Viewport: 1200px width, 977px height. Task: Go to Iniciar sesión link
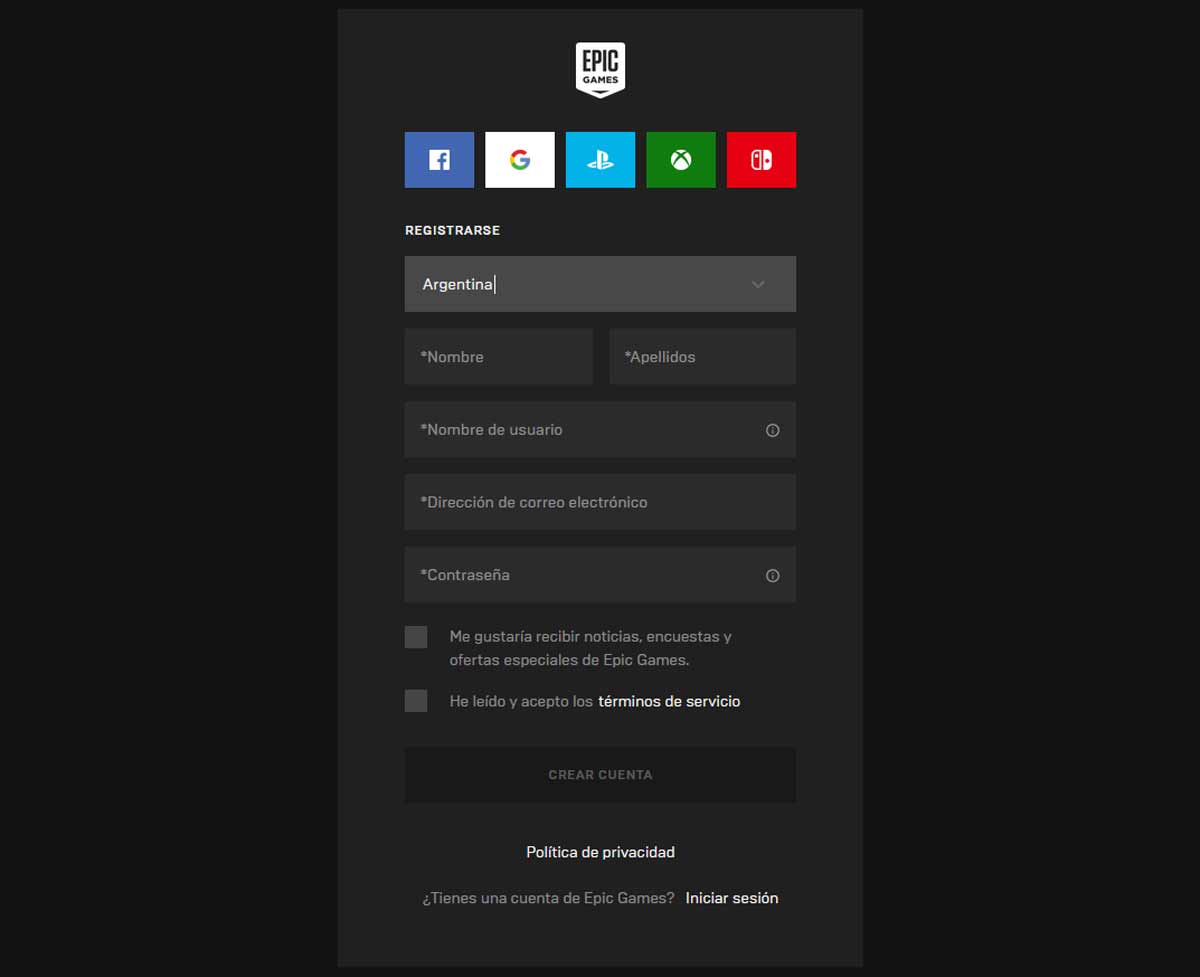click(732, 898)
